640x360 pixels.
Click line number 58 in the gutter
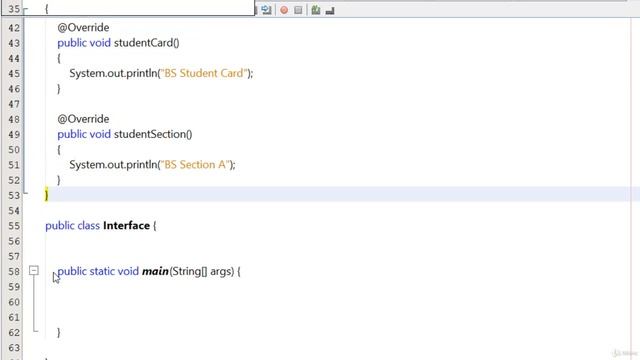click(14, 271)
